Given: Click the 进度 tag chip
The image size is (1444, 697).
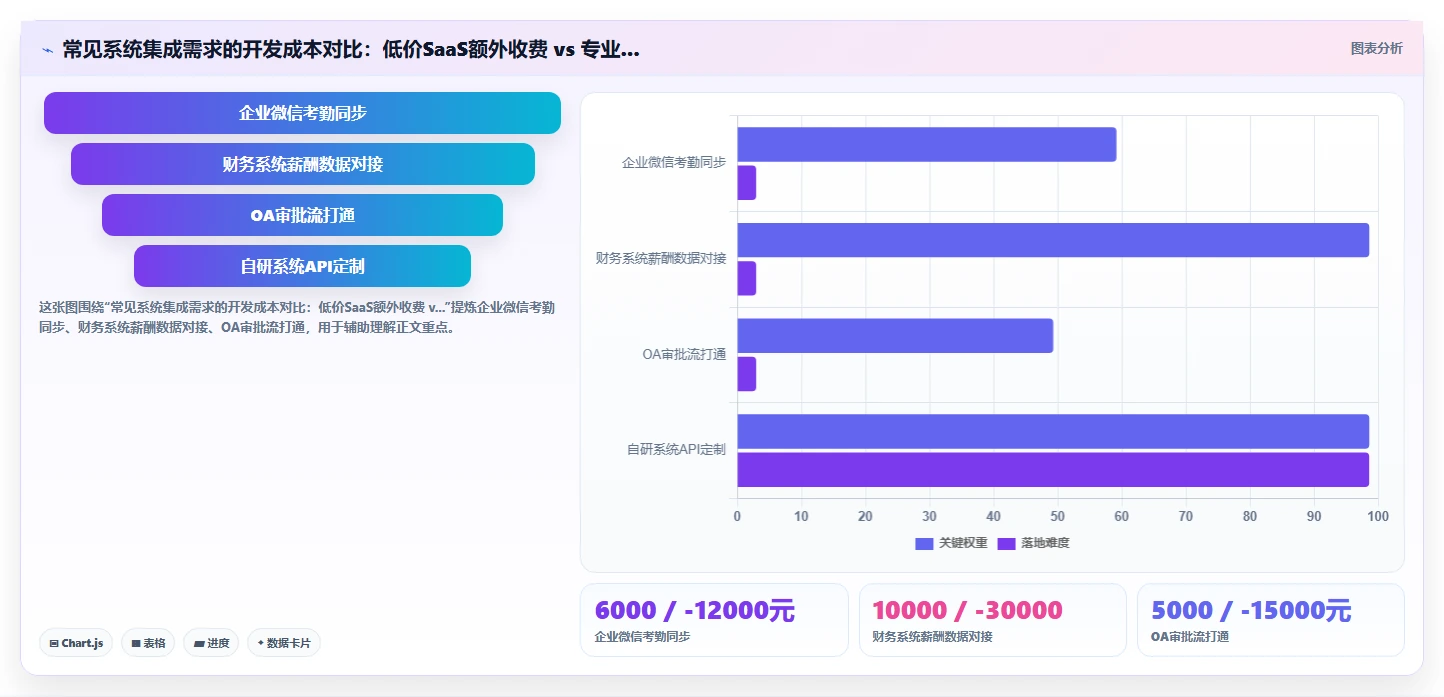Looking at the screenshot, I should tap(211, 643).
